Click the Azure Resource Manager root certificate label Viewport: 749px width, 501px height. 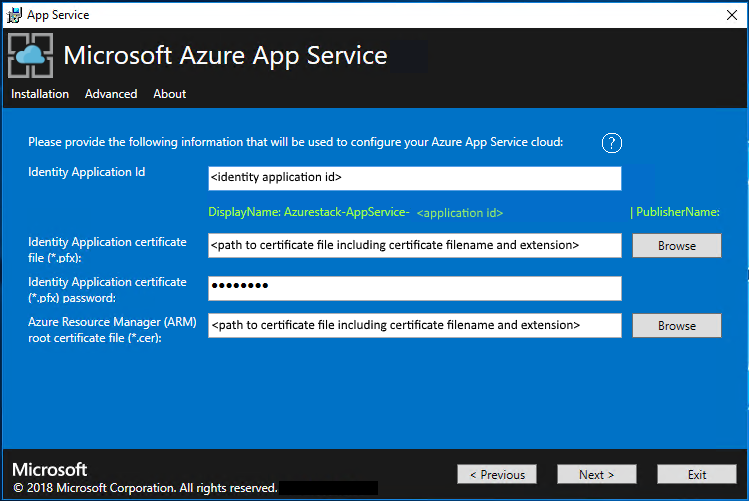112,330
